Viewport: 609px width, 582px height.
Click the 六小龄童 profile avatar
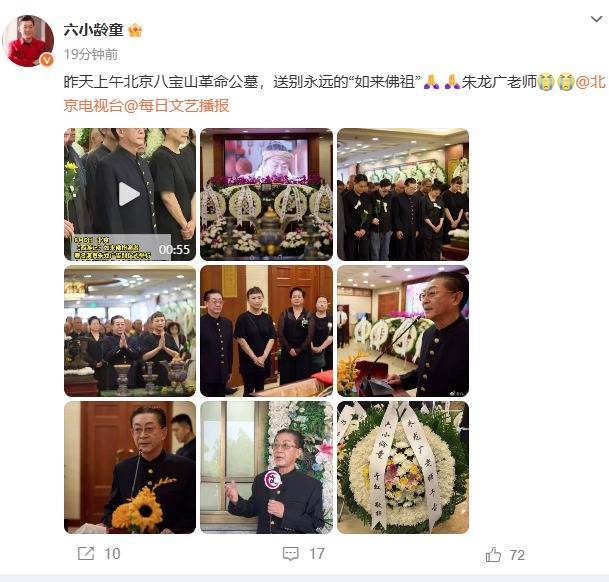28,41
